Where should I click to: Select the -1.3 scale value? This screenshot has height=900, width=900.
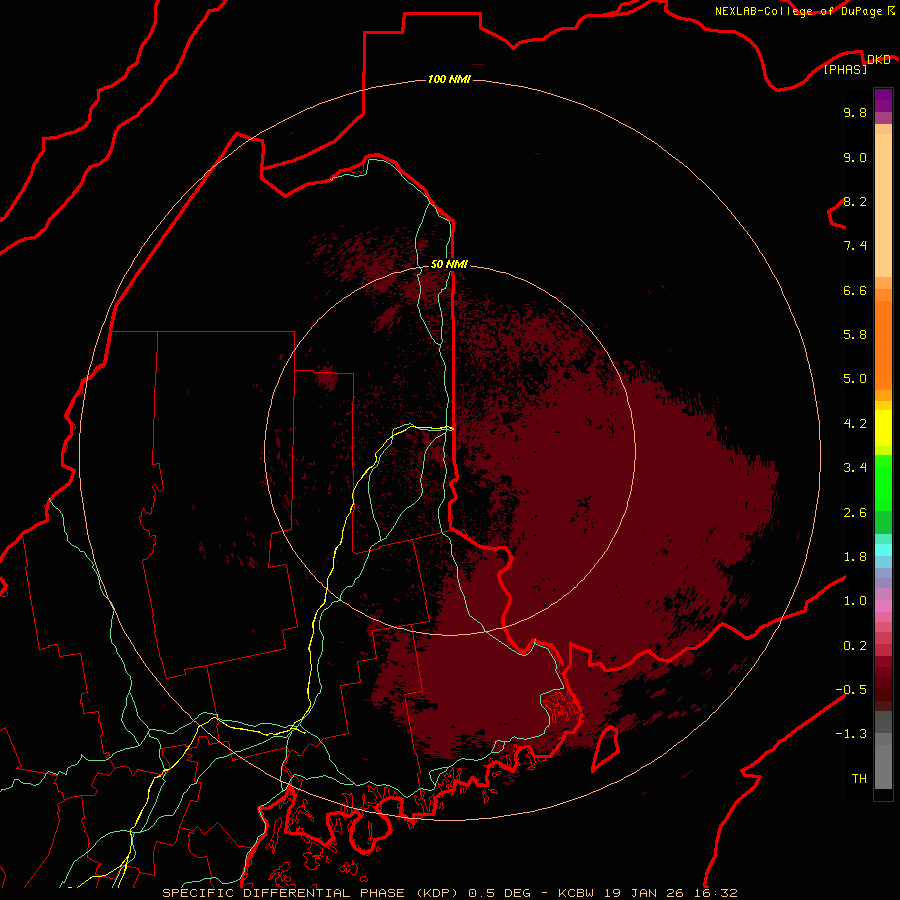851,734
